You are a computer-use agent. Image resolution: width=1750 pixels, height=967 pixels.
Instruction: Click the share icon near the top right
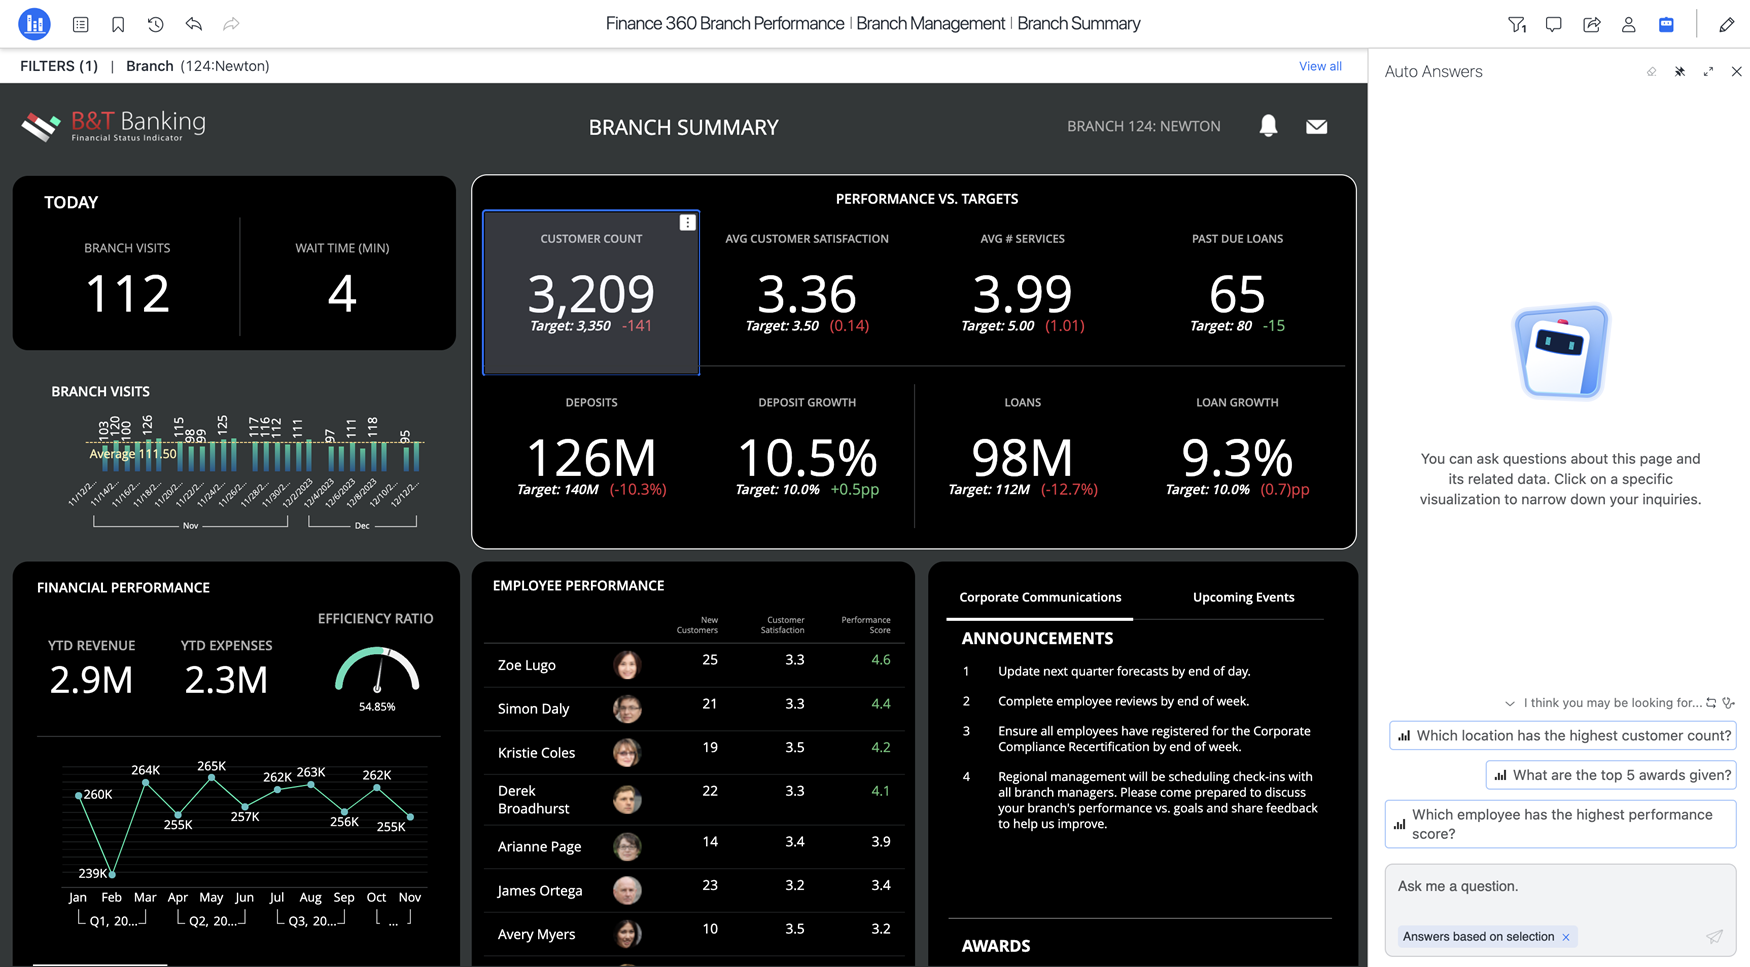tap(1591, 24)
